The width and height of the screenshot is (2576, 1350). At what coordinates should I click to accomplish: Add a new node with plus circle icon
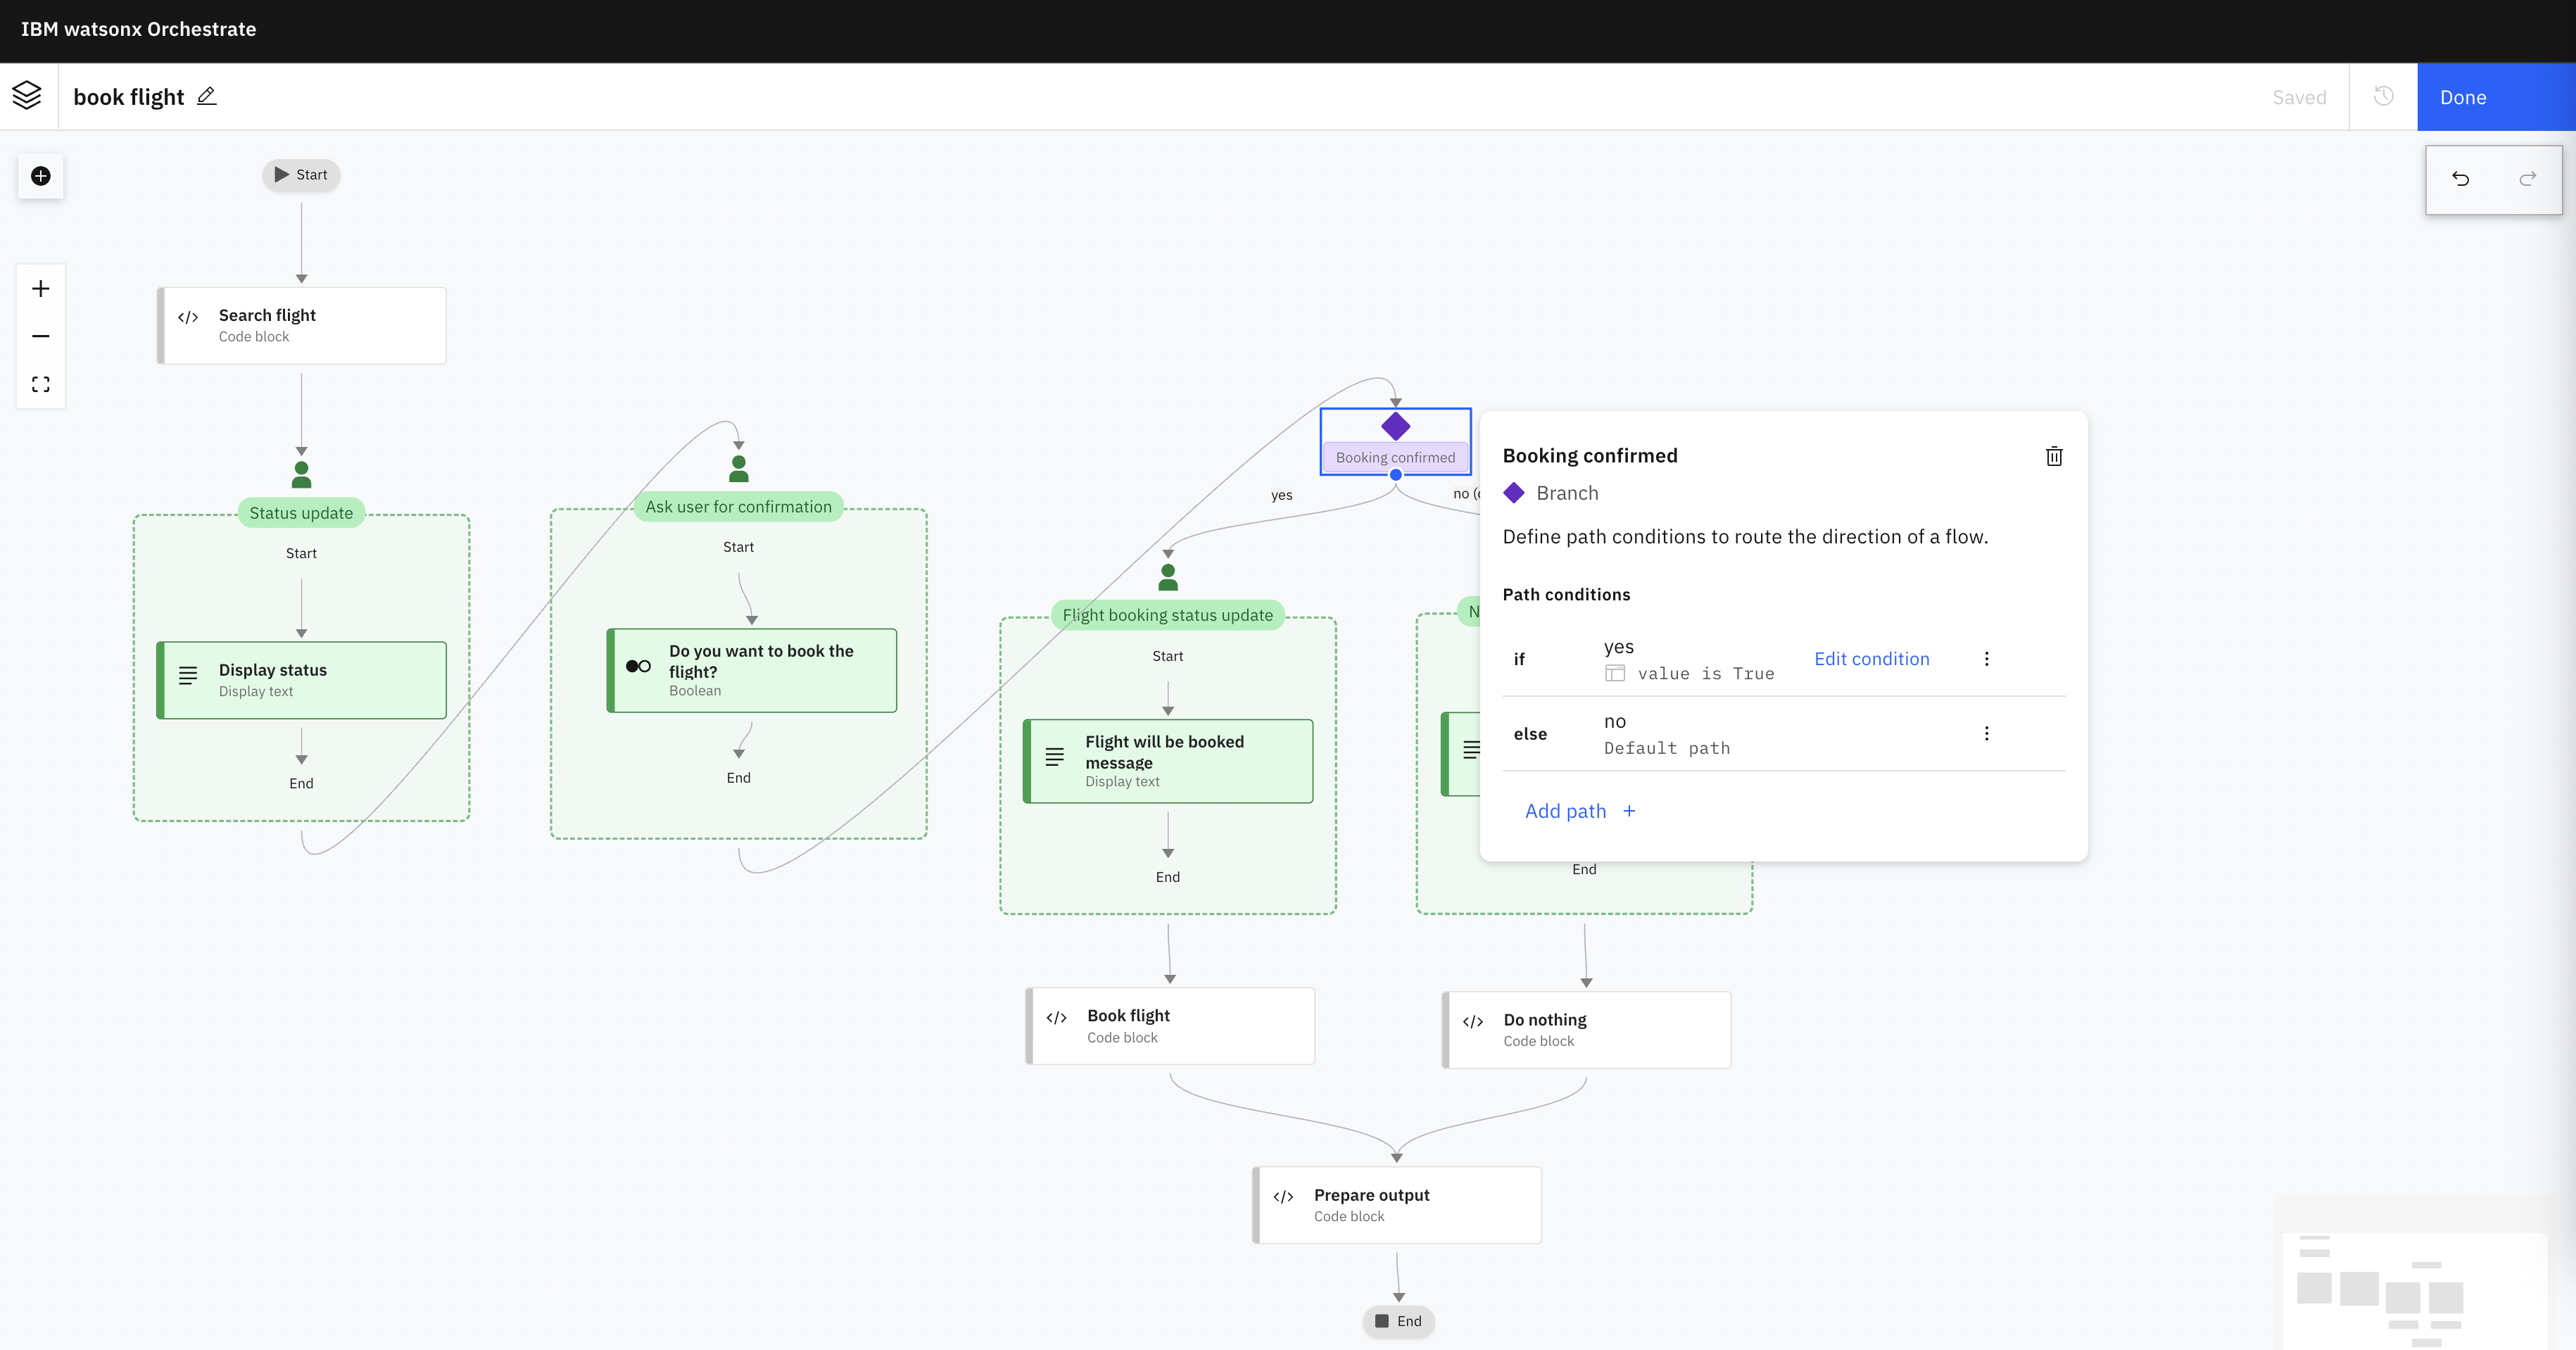pyautogui.click(x=41, y=176)
